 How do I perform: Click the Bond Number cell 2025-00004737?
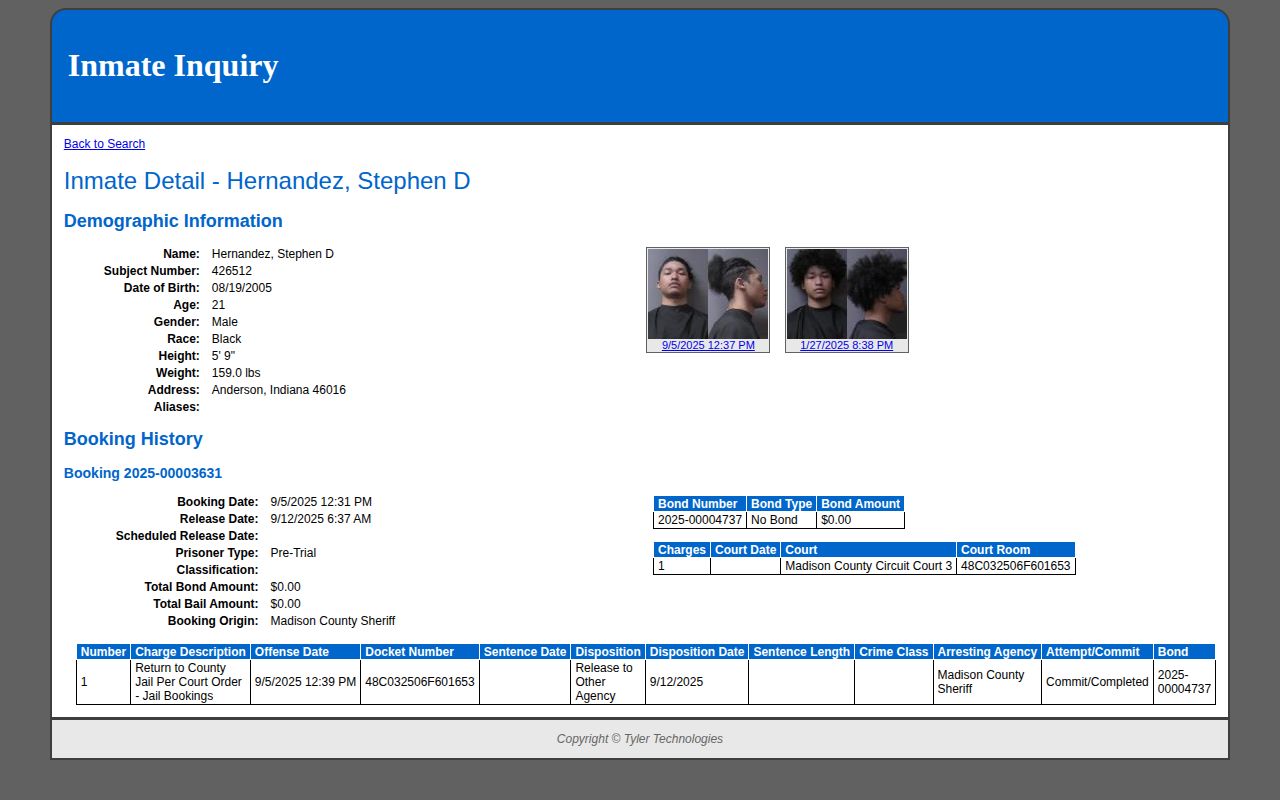(700, 520)
